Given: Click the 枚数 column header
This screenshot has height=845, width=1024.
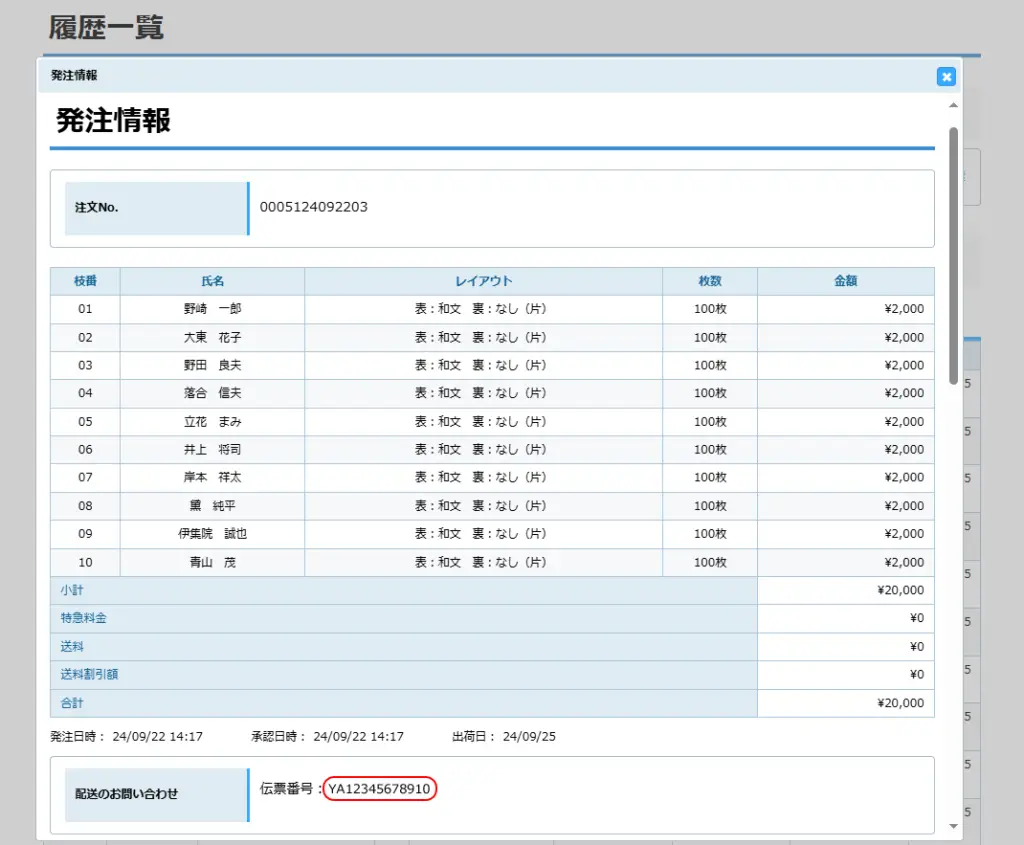Looking at the screenshot, I should click(710, 281).
